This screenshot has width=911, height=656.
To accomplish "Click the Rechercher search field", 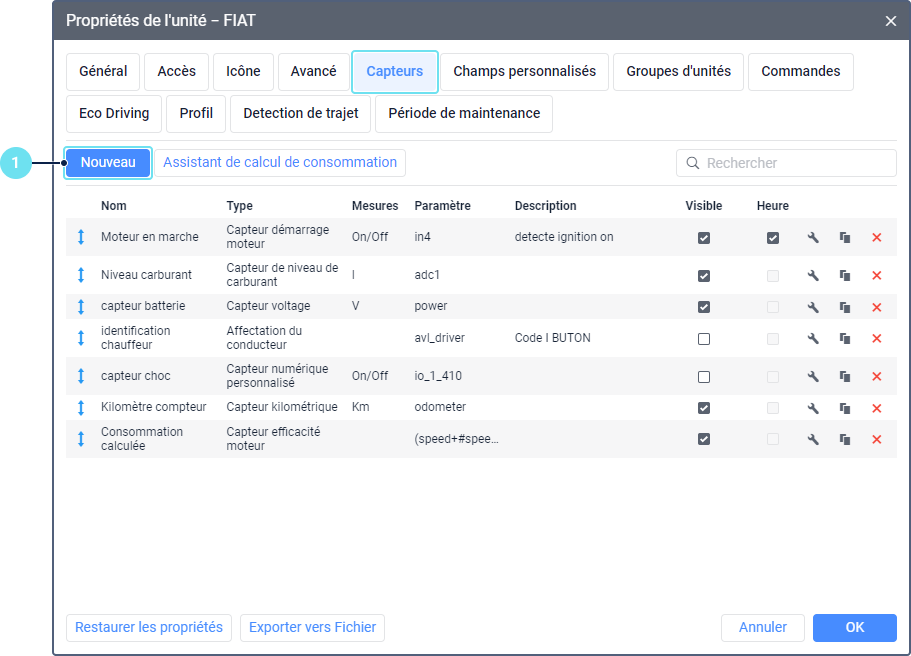I will [x=797, y=163].
